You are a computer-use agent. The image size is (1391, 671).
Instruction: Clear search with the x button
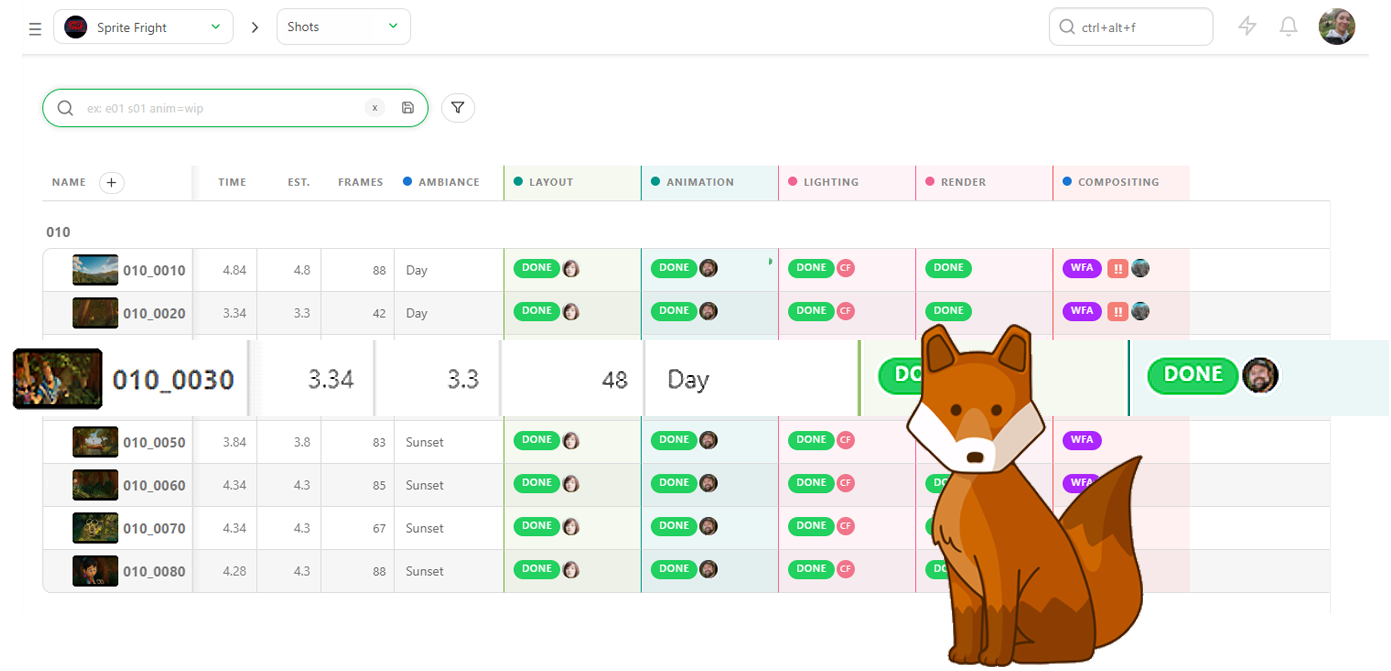coord(375,108)
